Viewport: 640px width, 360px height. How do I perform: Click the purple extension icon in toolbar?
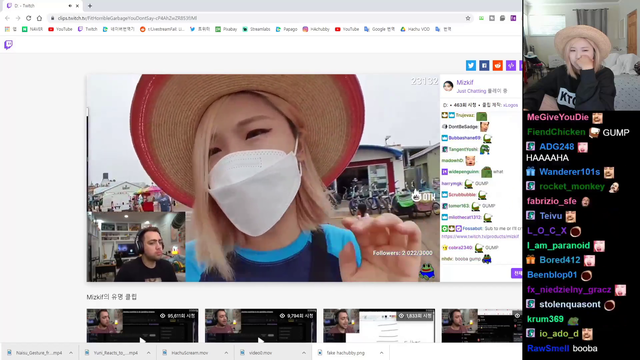pyautogui.click(x=513, y=18)
